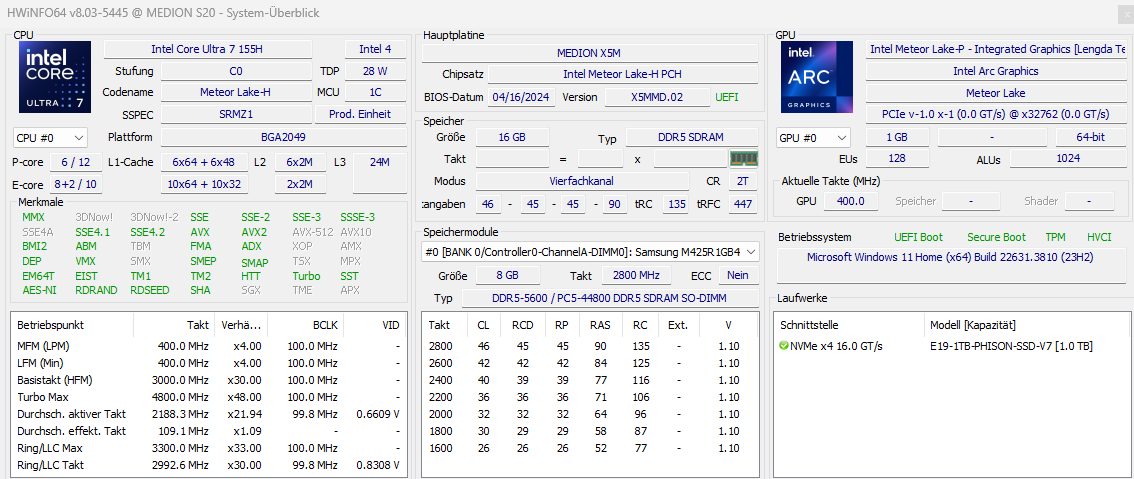This screenshot has width=1134, height=479.
Task: Click the Prod. Einheit field
Action: tap(360, 114)
